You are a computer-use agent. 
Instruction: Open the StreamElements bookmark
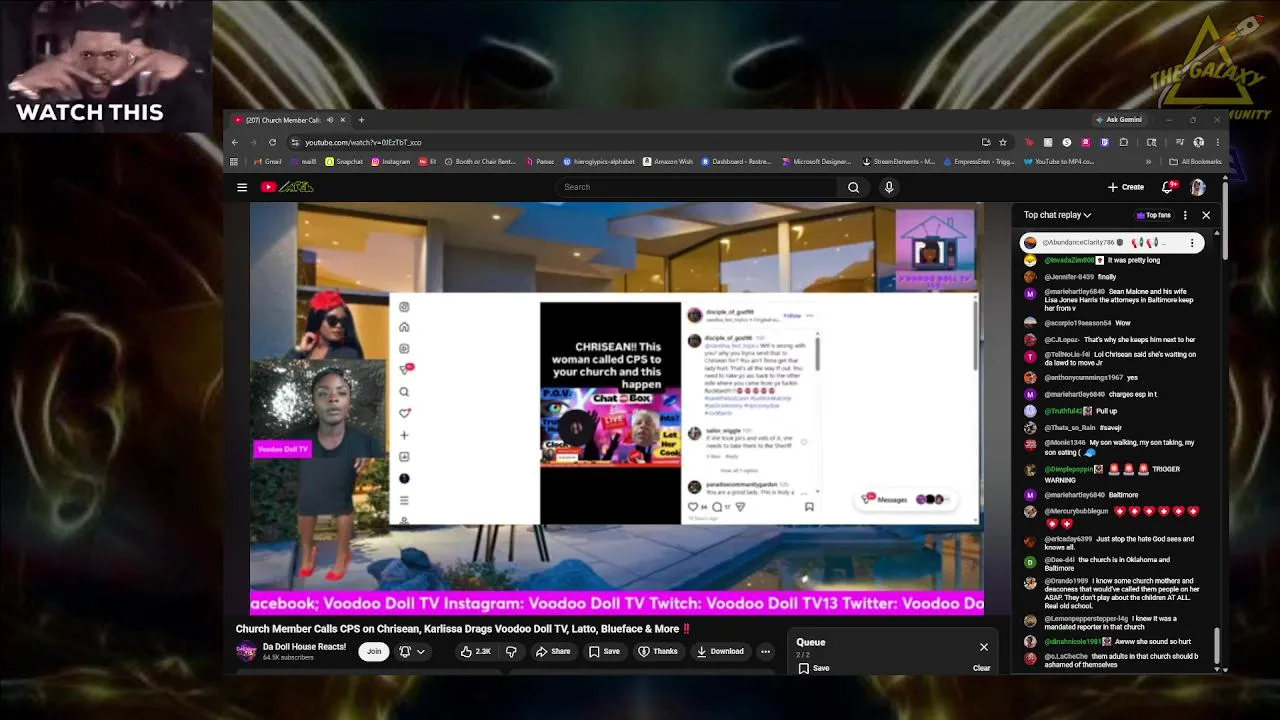pos(898,161)
